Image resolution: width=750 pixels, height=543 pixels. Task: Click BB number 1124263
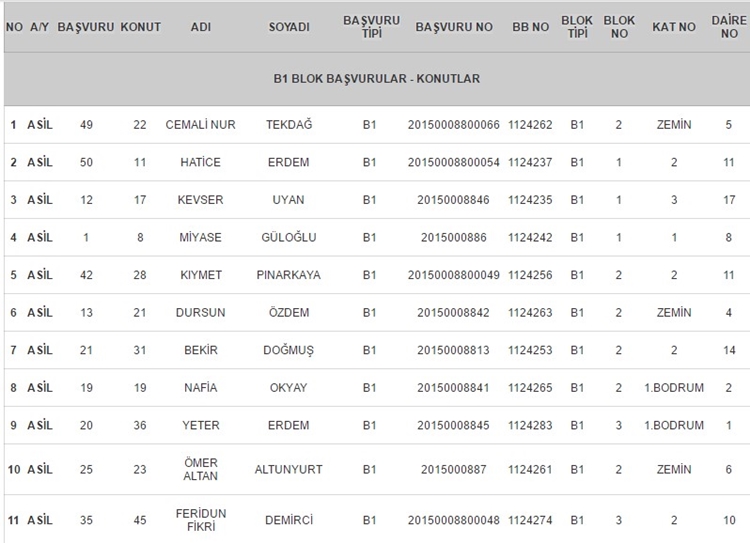[x=530, y=312]
